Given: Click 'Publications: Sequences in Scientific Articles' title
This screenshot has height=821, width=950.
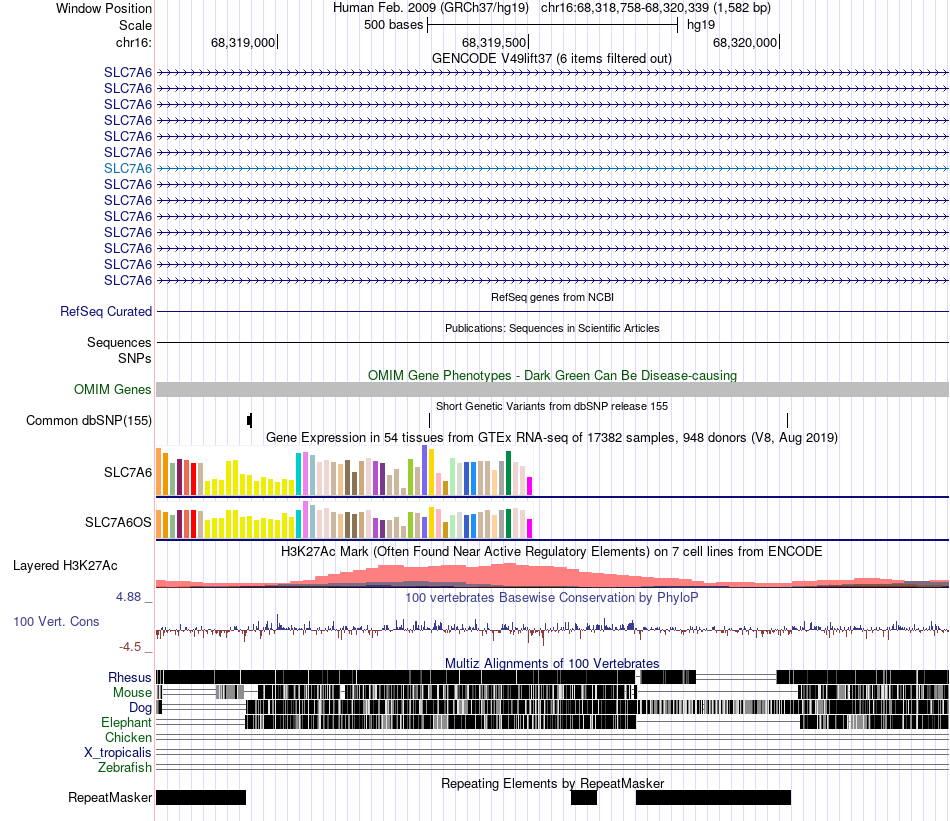Looking at the screenshot, I should (x=552, y=328).
